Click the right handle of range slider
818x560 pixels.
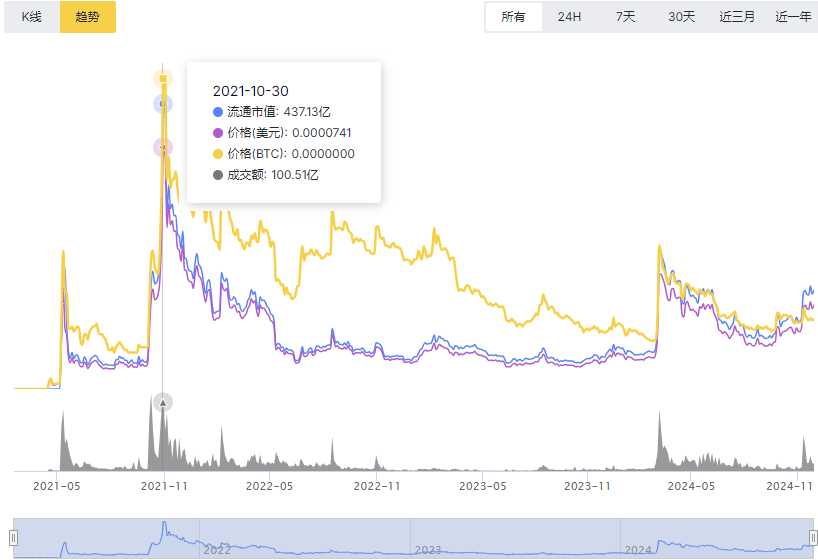point(813,538)
